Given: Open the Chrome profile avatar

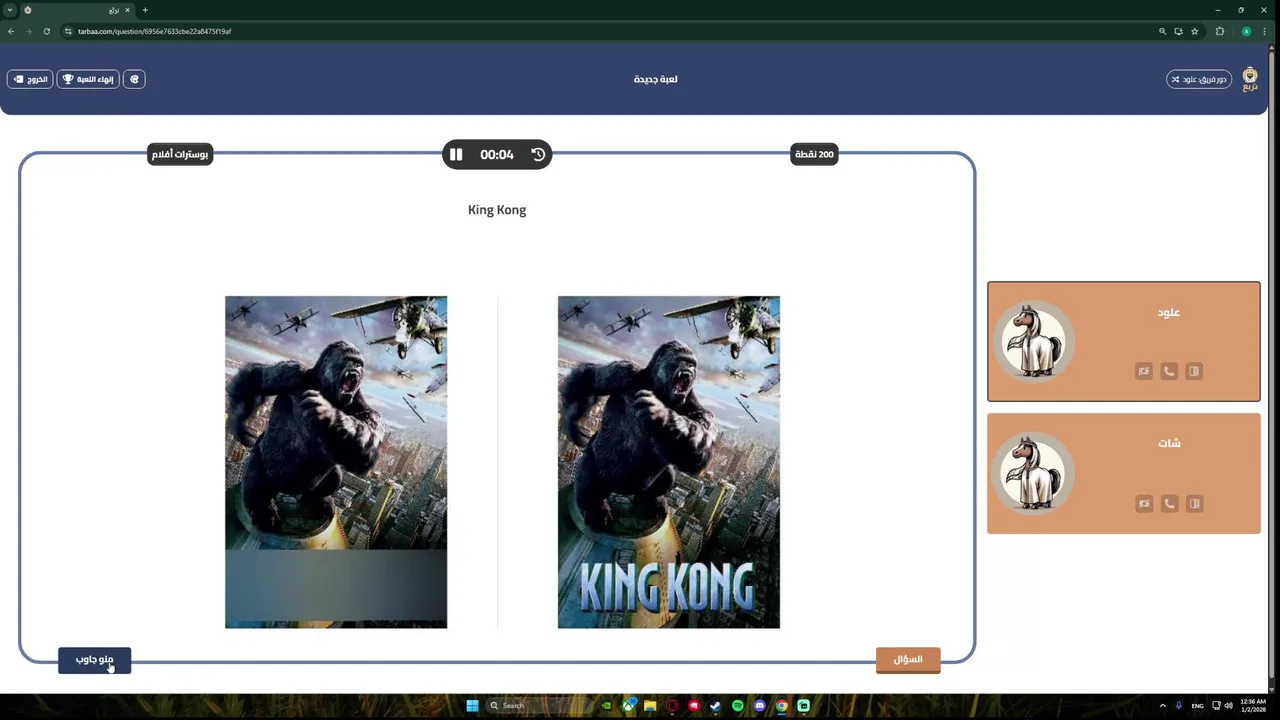Looking at the screenshot, I should [x=1246, y=31].
